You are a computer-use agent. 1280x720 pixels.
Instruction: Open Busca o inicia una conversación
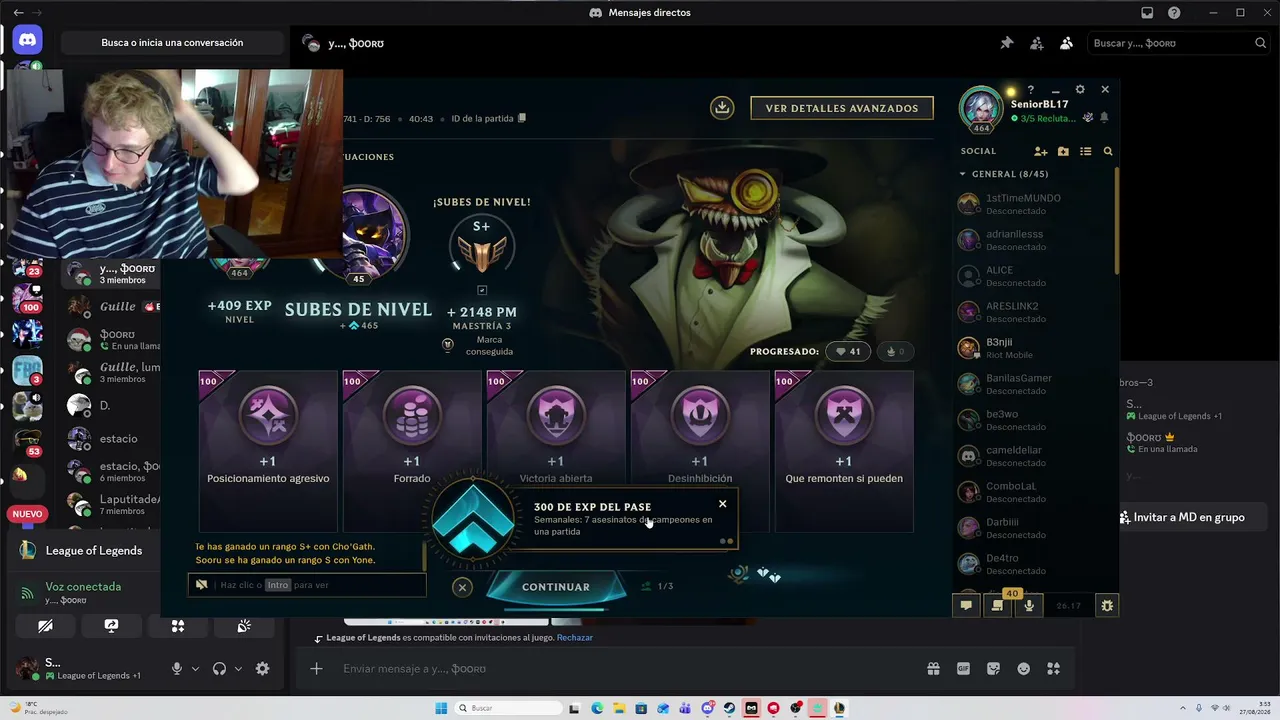click(x=172, y=43)
